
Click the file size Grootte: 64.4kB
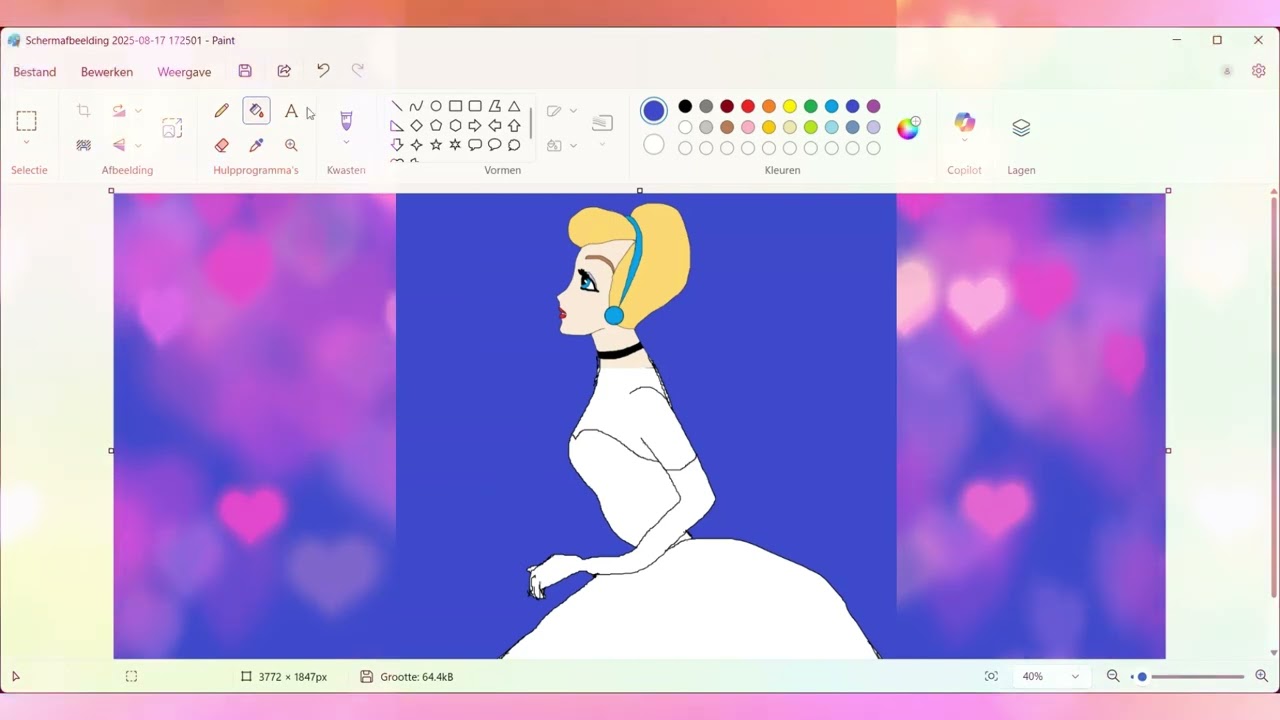pos(416,677)
